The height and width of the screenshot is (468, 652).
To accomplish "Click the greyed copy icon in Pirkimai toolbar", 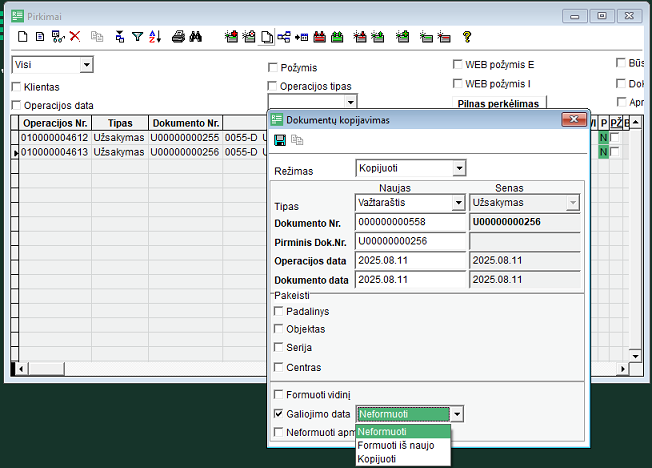I will [97, 37].
